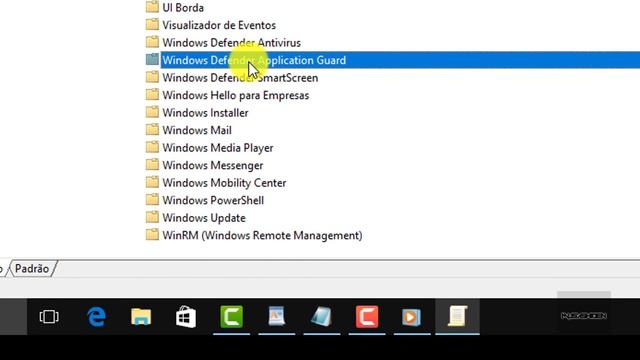640x360 pixels.
Task: Select Windows Update entry
Action: pos(204,218)
